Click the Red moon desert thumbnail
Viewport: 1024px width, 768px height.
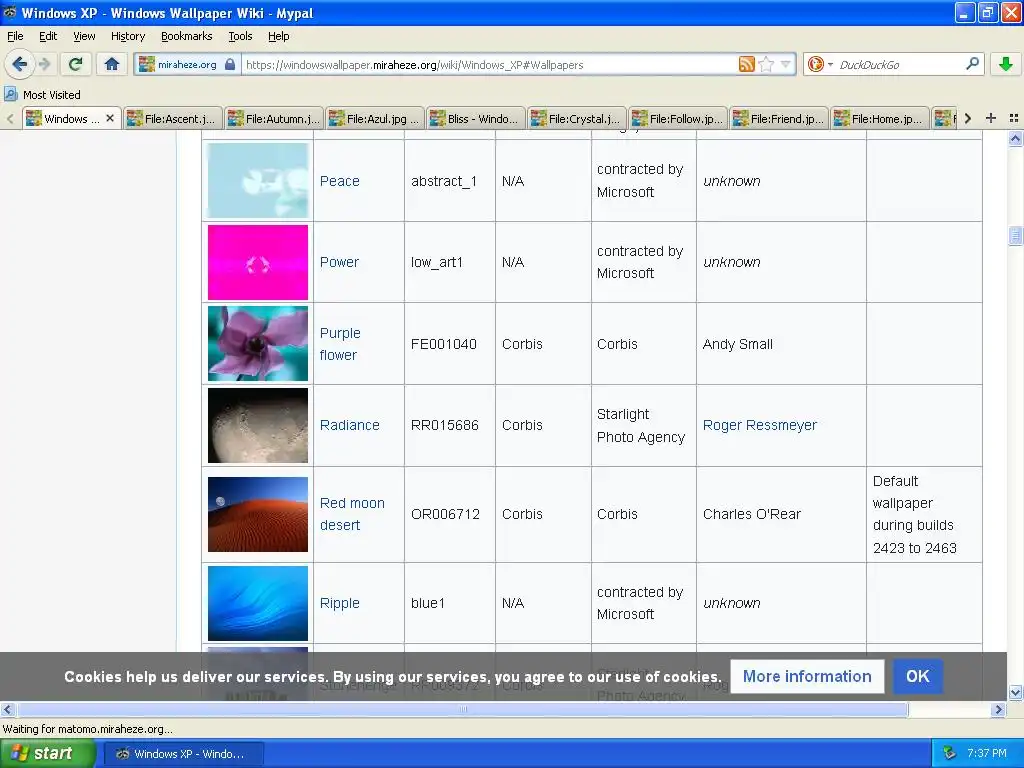pyautogui.click(x=258, y=514)
